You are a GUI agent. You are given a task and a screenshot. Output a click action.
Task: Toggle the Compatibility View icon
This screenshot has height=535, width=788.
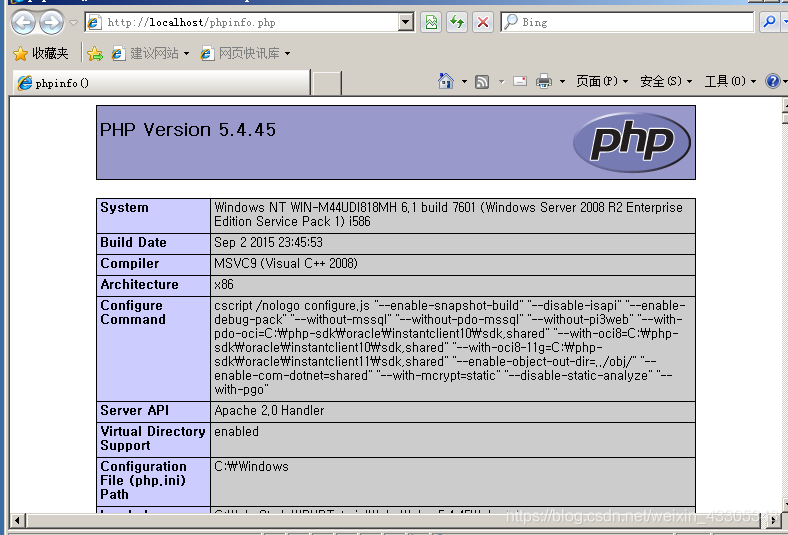pos(431,22)
